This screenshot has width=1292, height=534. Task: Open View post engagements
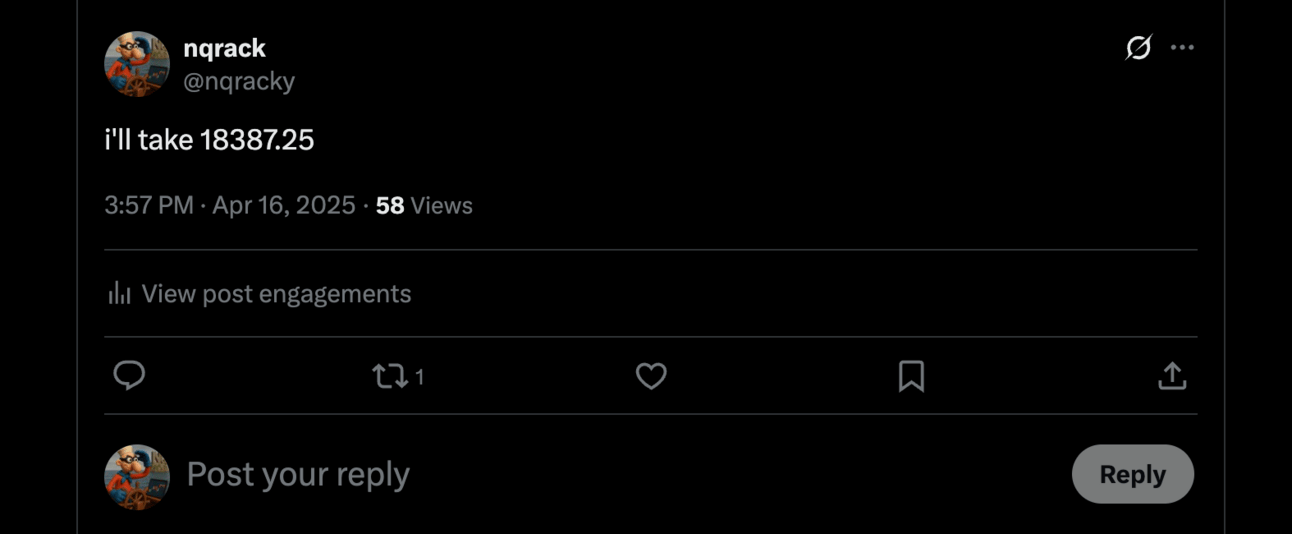tap(276, 294)
